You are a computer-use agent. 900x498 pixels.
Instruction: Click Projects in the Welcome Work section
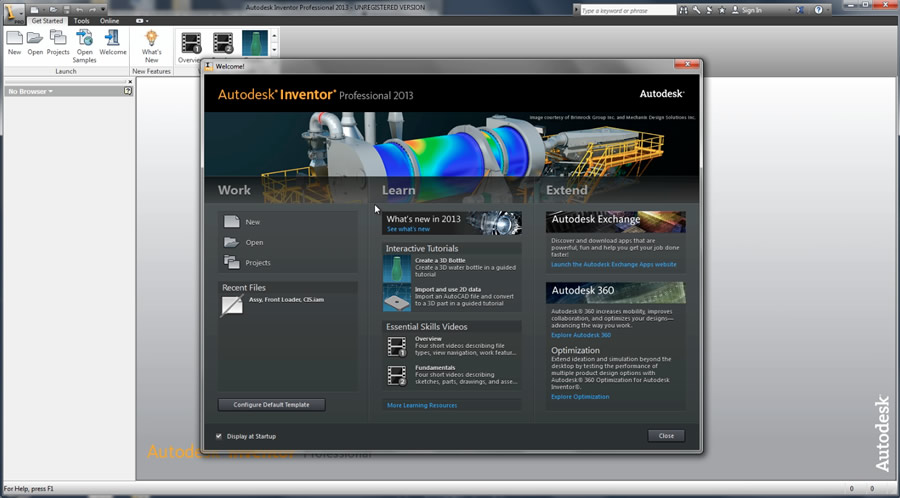click(x=247, y=262)
